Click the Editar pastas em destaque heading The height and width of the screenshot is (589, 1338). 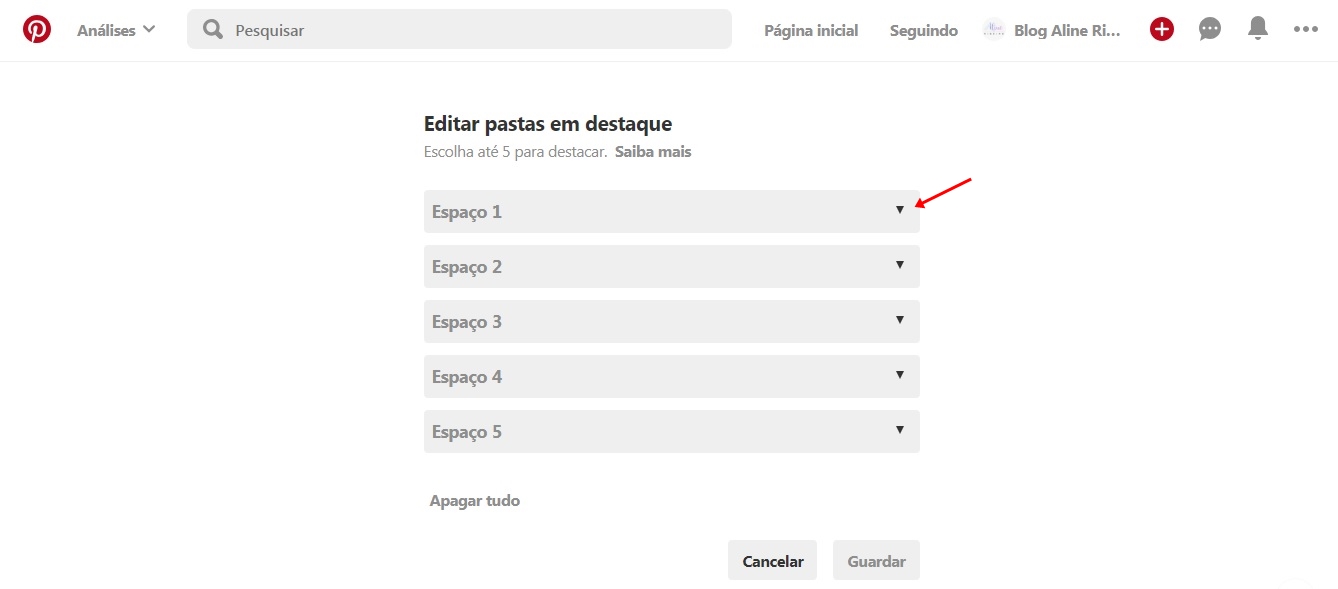(x=548, y=124)
